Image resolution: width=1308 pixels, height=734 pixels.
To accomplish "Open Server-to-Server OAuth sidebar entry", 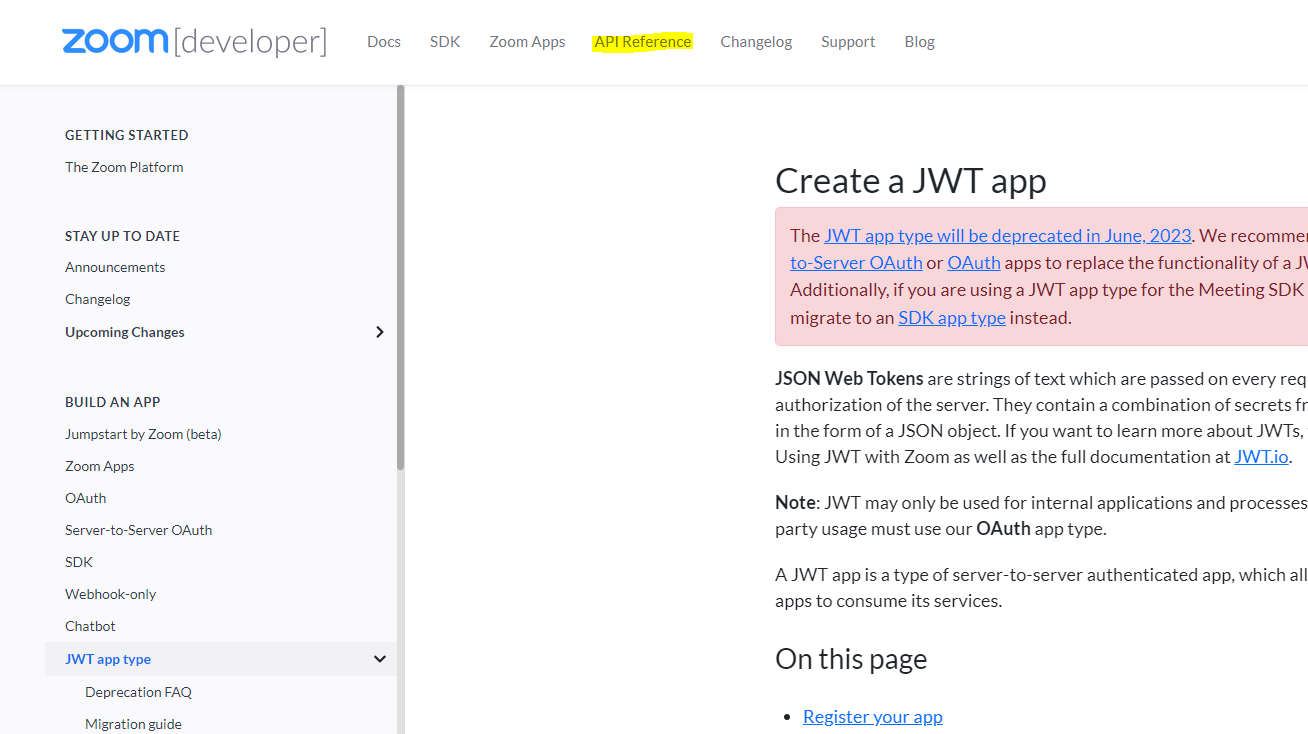I will [x=138, y=530].
